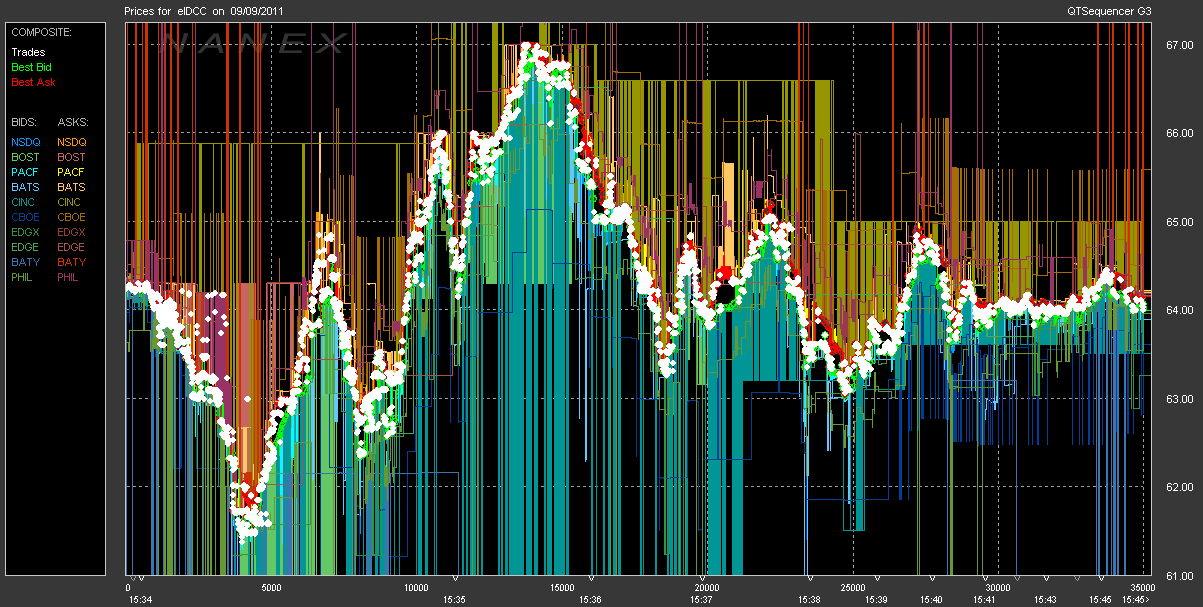The height and width of the screenshot is (607, 1203).
Task: Click the 15:37 time label
Action: [x=700, y=600]
